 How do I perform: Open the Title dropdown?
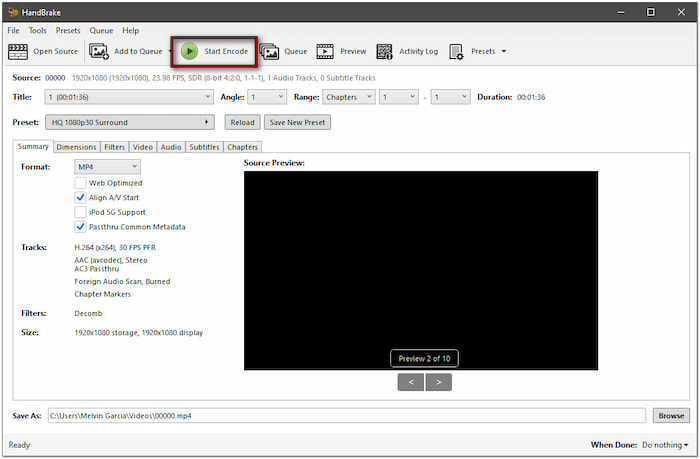(x=129, y=97)
